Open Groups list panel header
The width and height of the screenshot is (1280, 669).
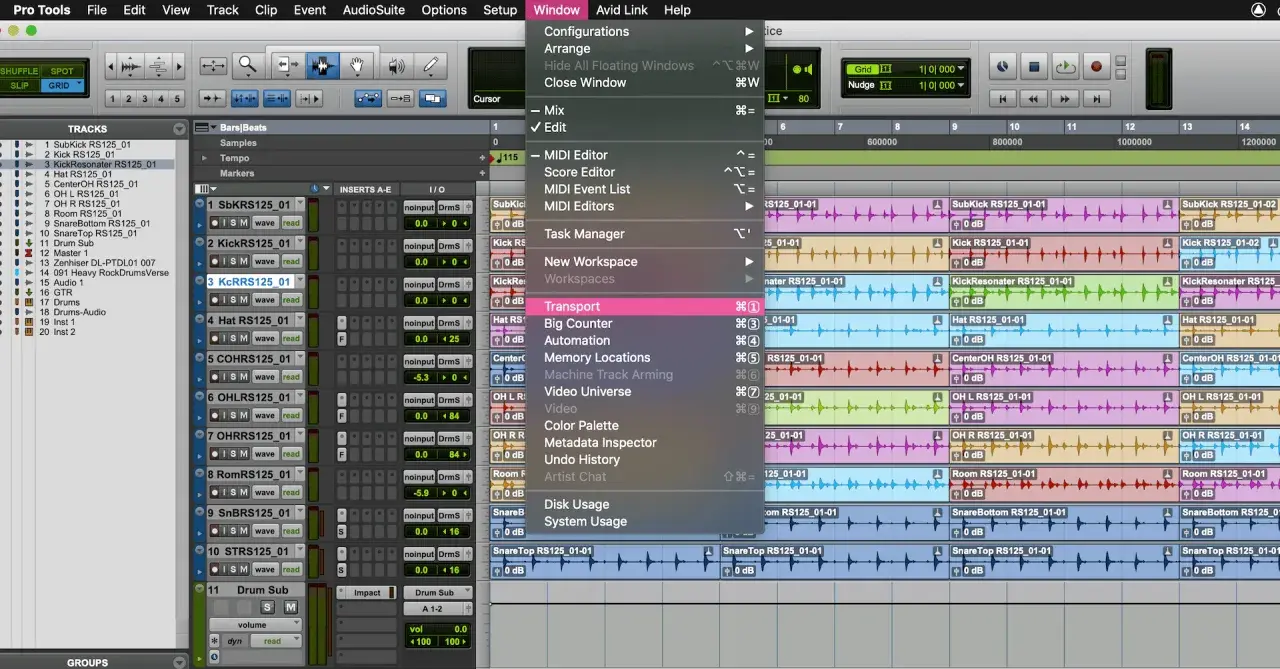87,662
